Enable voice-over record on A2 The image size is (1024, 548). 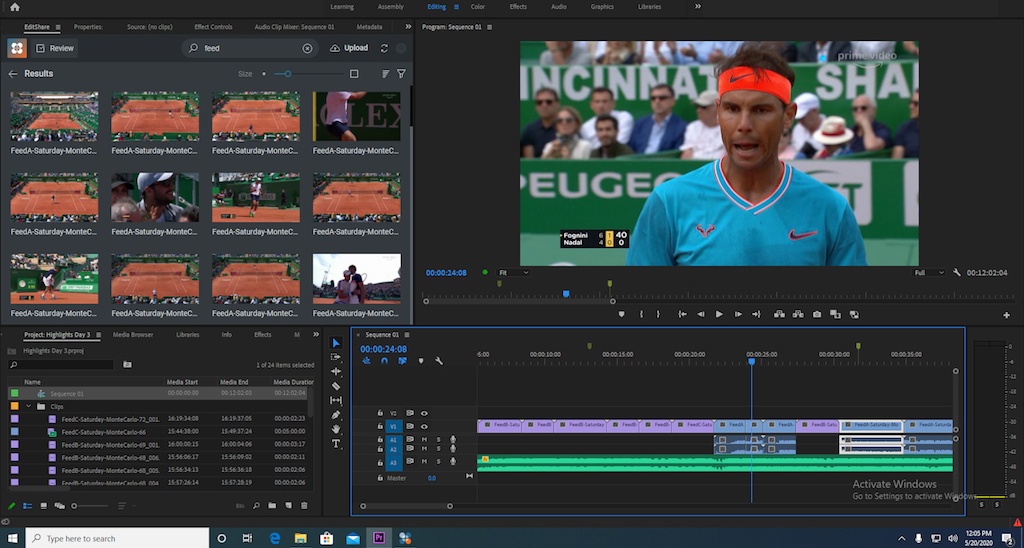pyautogui.click(x=453, y=449)
